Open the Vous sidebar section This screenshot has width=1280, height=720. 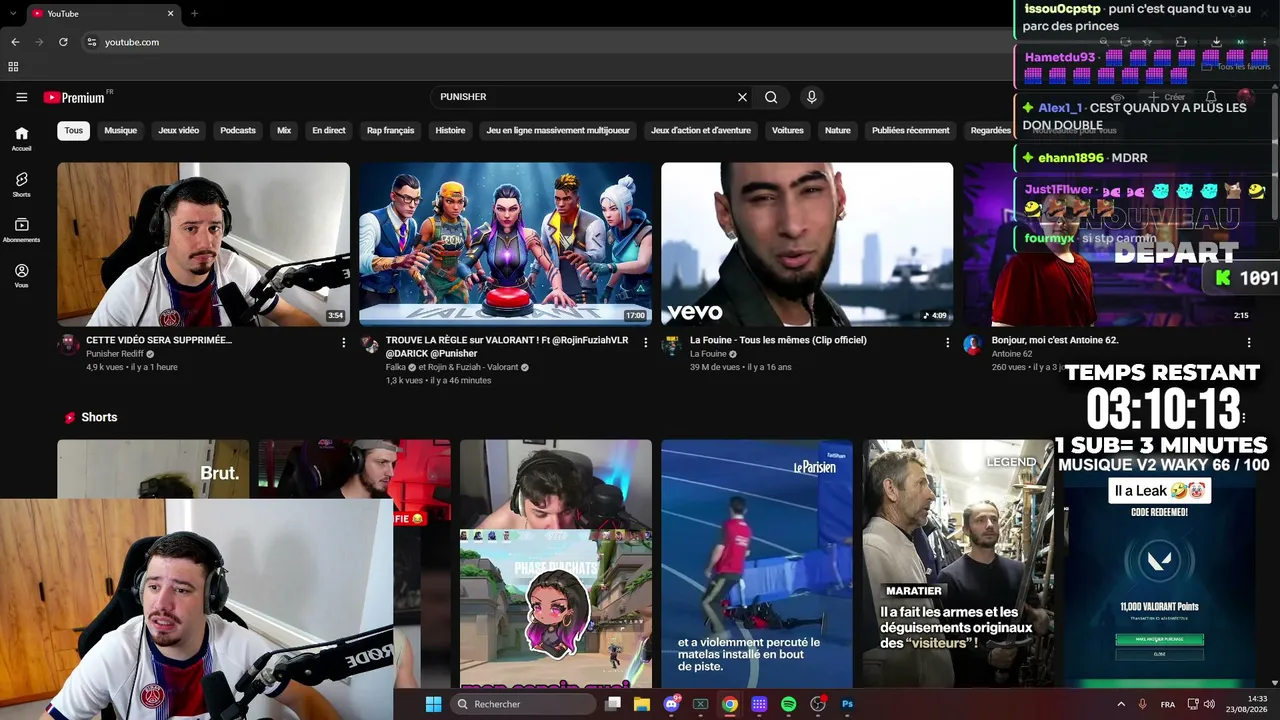(x=21, y=276)
